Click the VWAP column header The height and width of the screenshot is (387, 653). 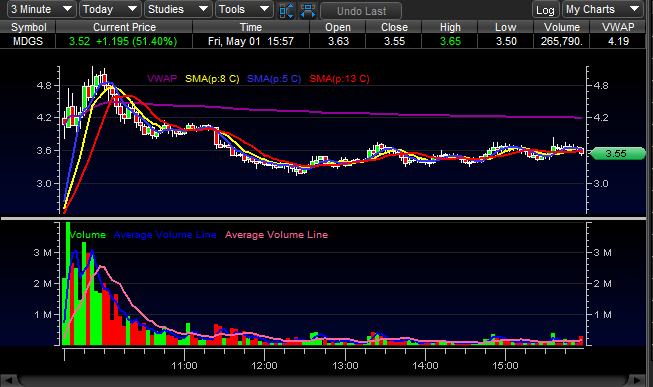coord(618,27)
